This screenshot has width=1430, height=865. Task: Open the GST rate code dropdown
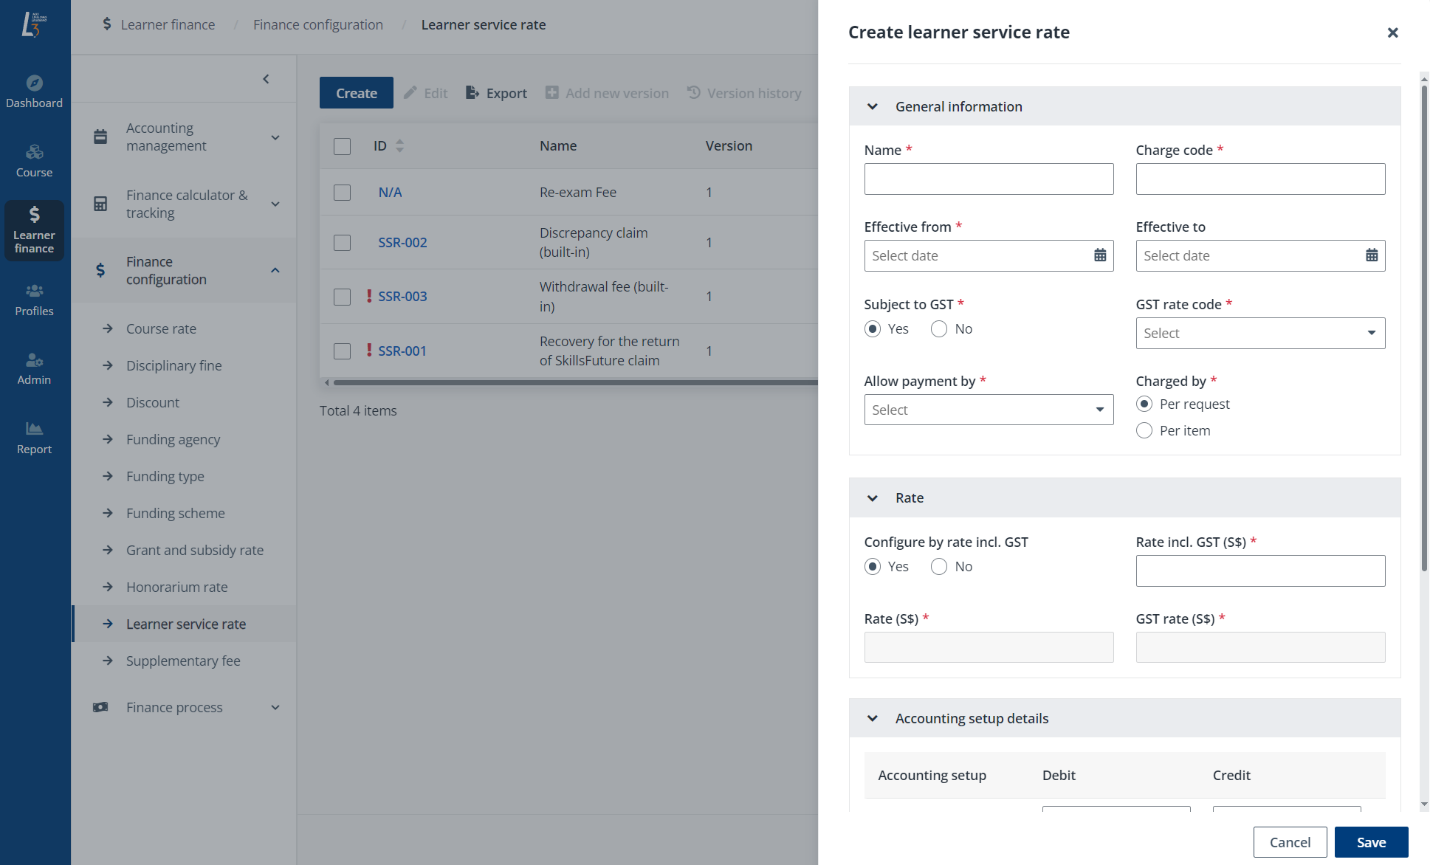click(x=1260, y=333)
